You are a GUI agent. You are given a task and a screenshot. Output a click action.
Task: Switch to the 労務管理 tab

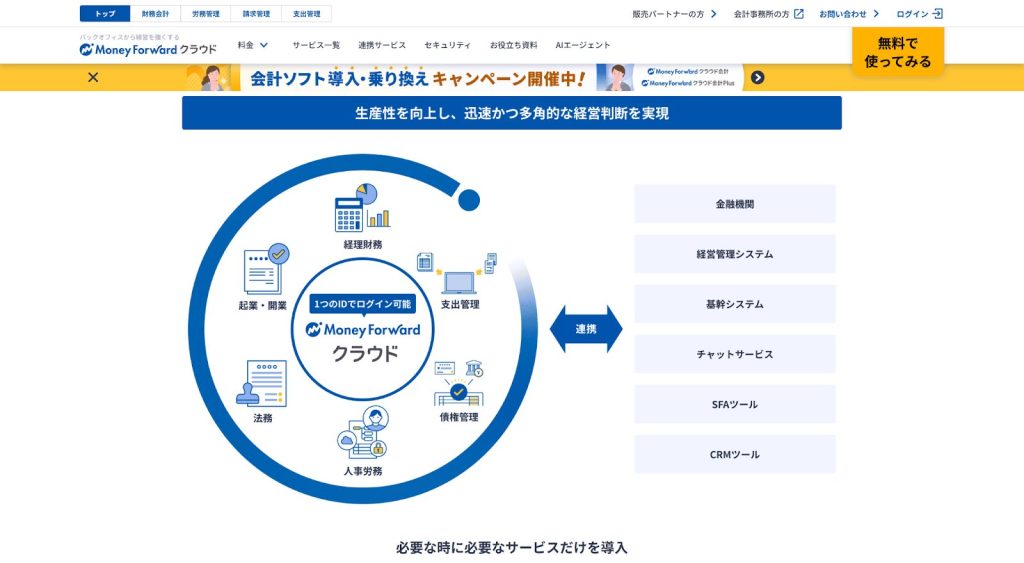[x=205, y=14]
